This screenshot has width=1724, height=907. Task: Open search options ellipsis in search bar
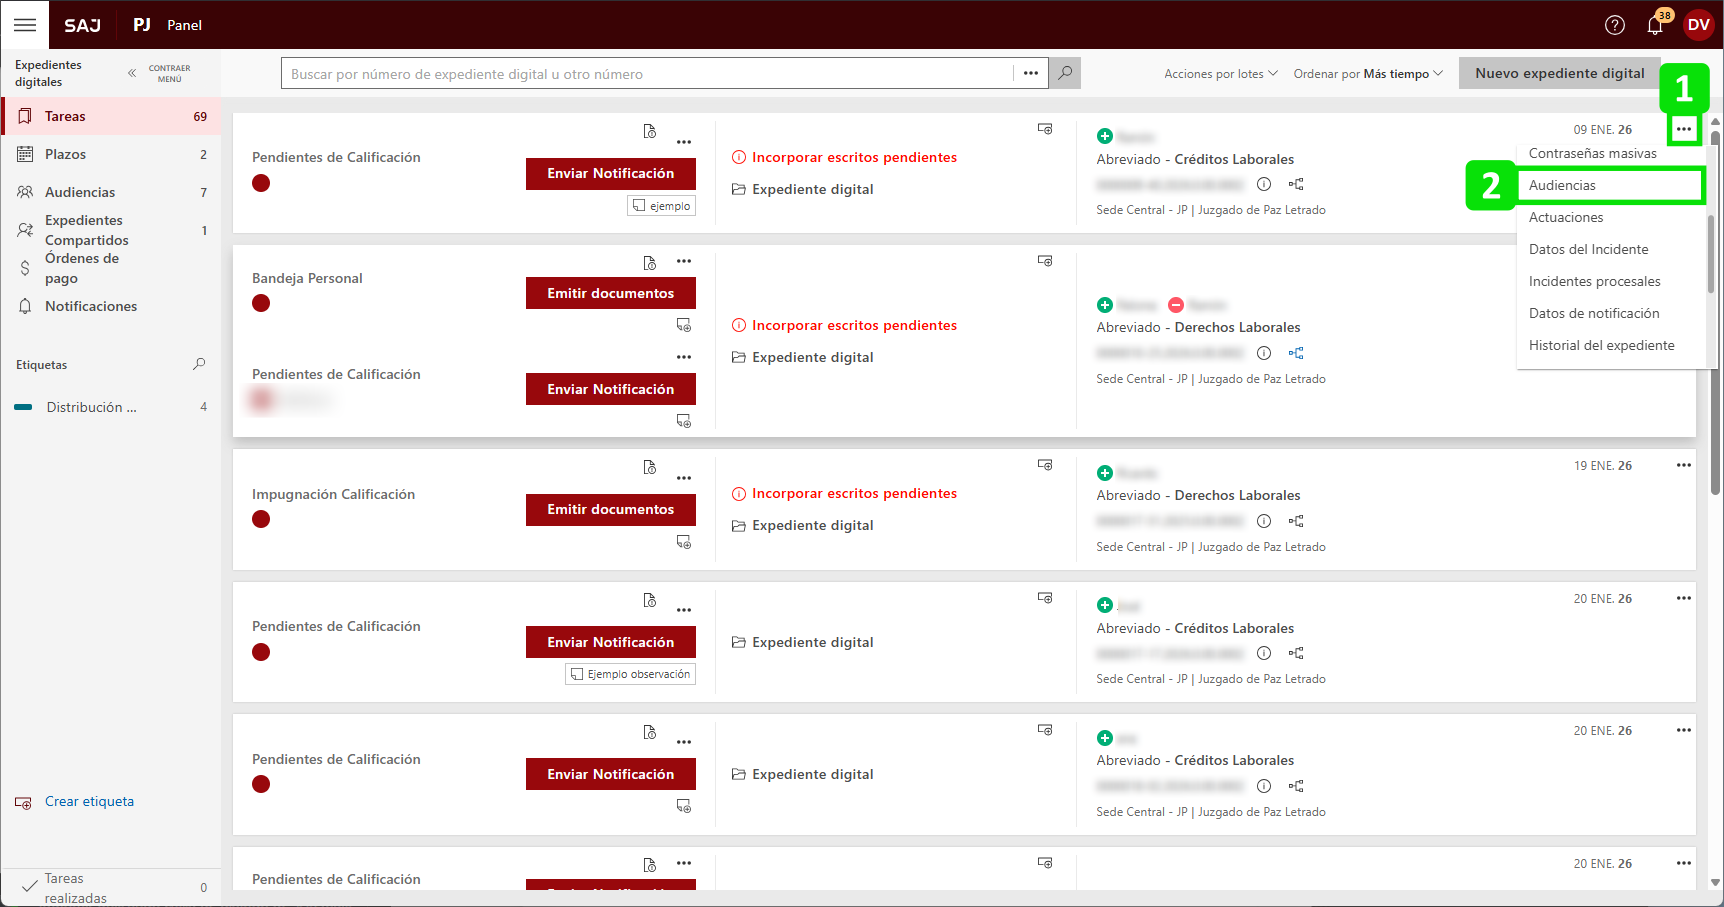click(x=1030, y=73)
